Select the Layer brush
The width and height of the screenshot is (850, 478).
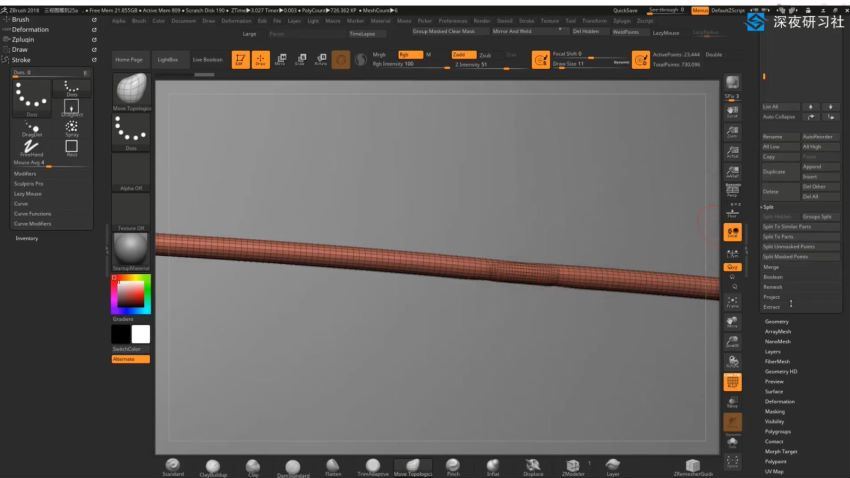click(613, 467)
